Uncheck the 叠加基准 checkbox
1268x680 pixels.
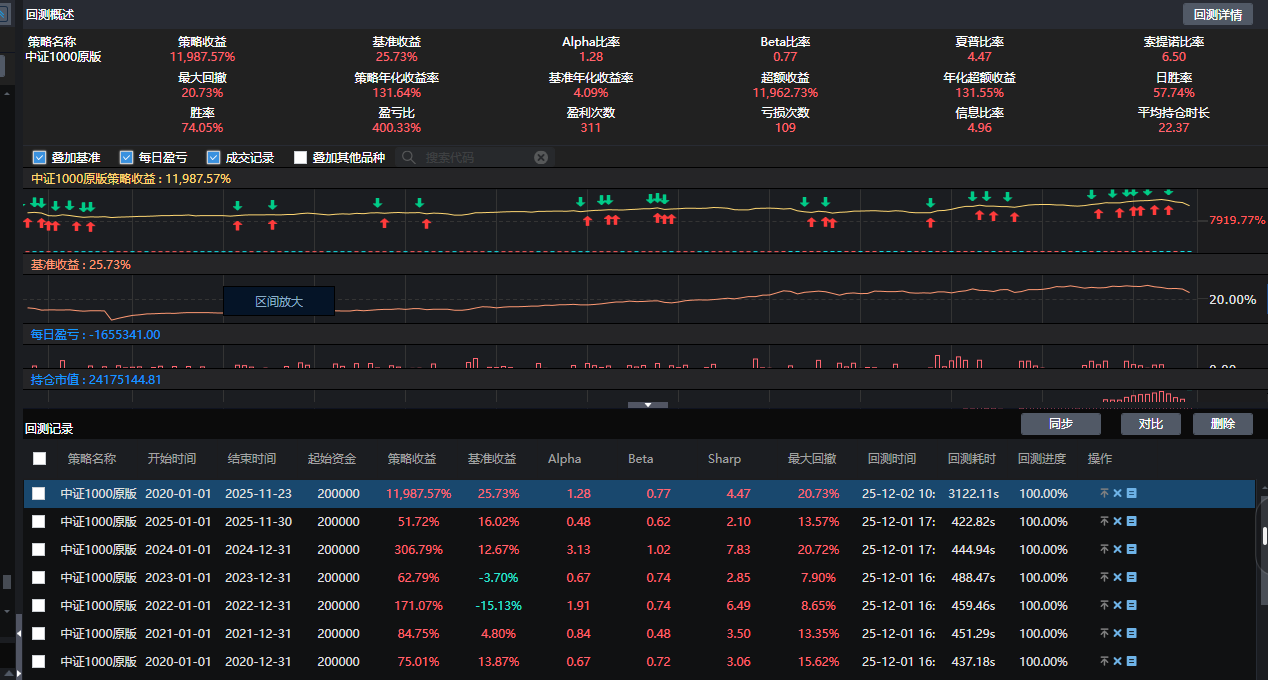pos(38,157)
